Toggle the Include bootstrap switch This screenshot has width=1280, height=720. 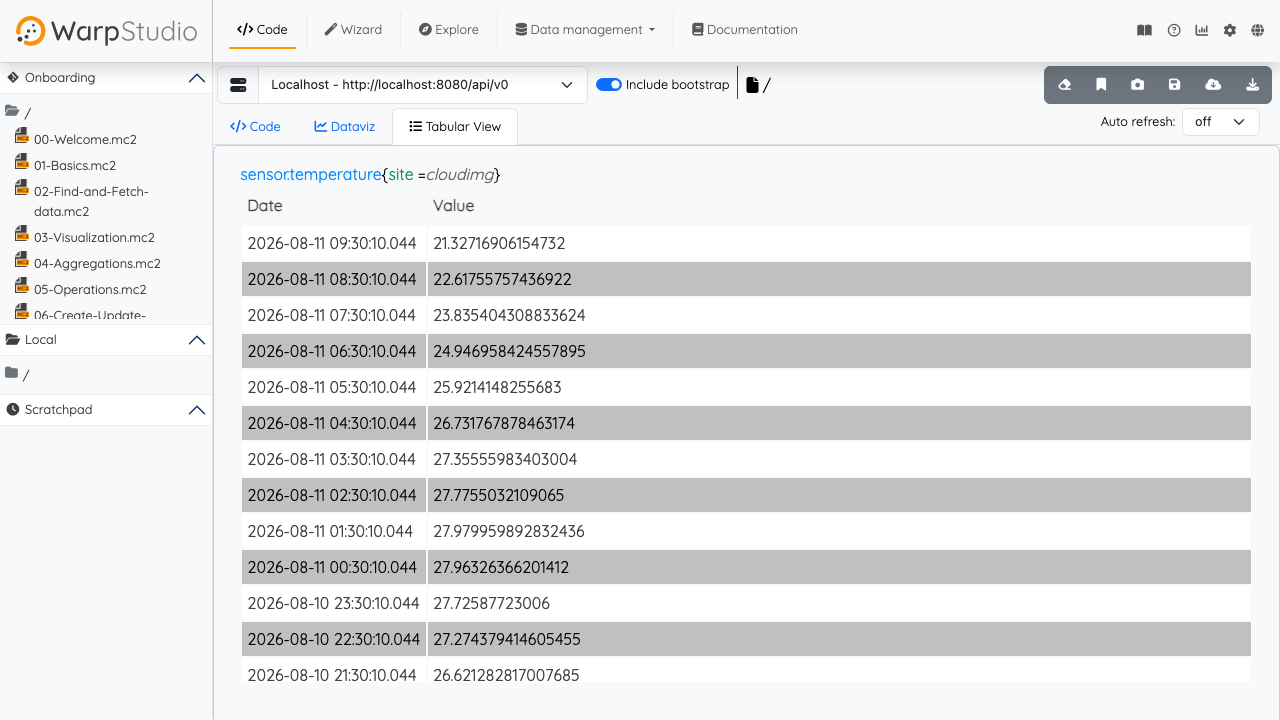coord(609,85)
